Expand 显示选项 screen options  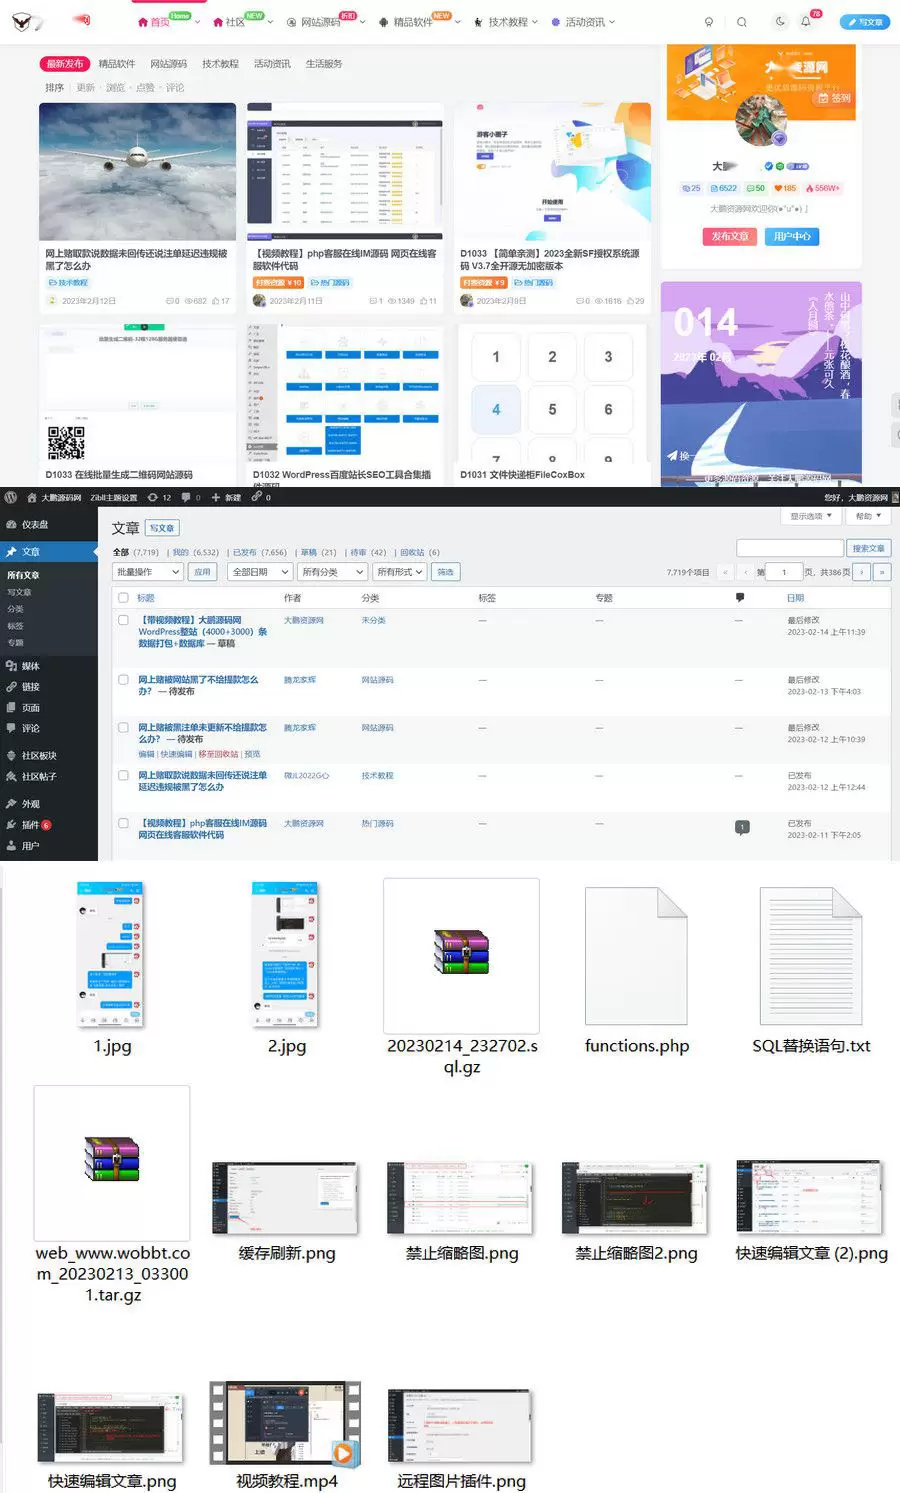tap(810, 516)
